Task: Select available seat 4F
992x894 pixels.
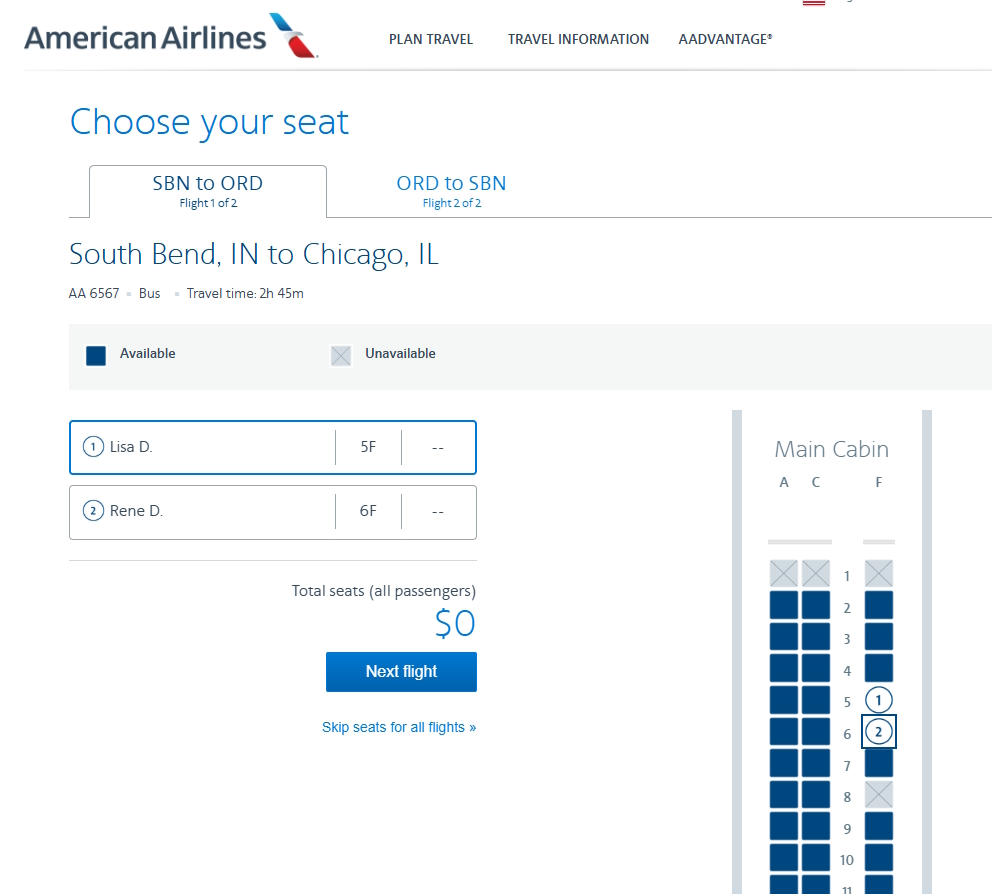Action: 879,669
